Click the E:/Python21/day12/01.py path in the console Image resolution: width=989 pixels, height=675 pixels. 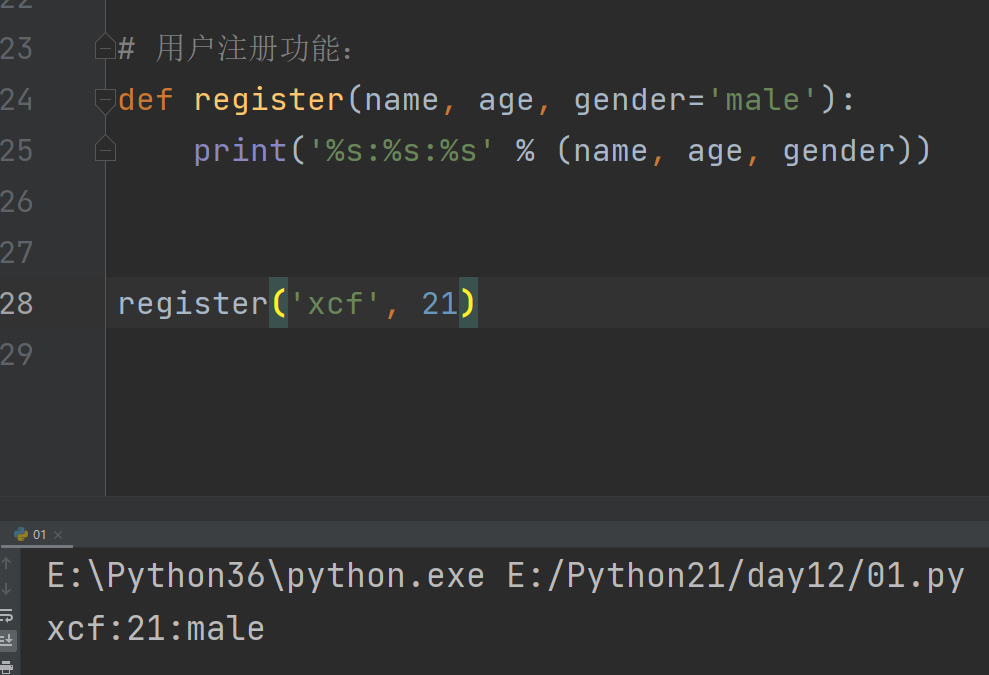(735, 576)
